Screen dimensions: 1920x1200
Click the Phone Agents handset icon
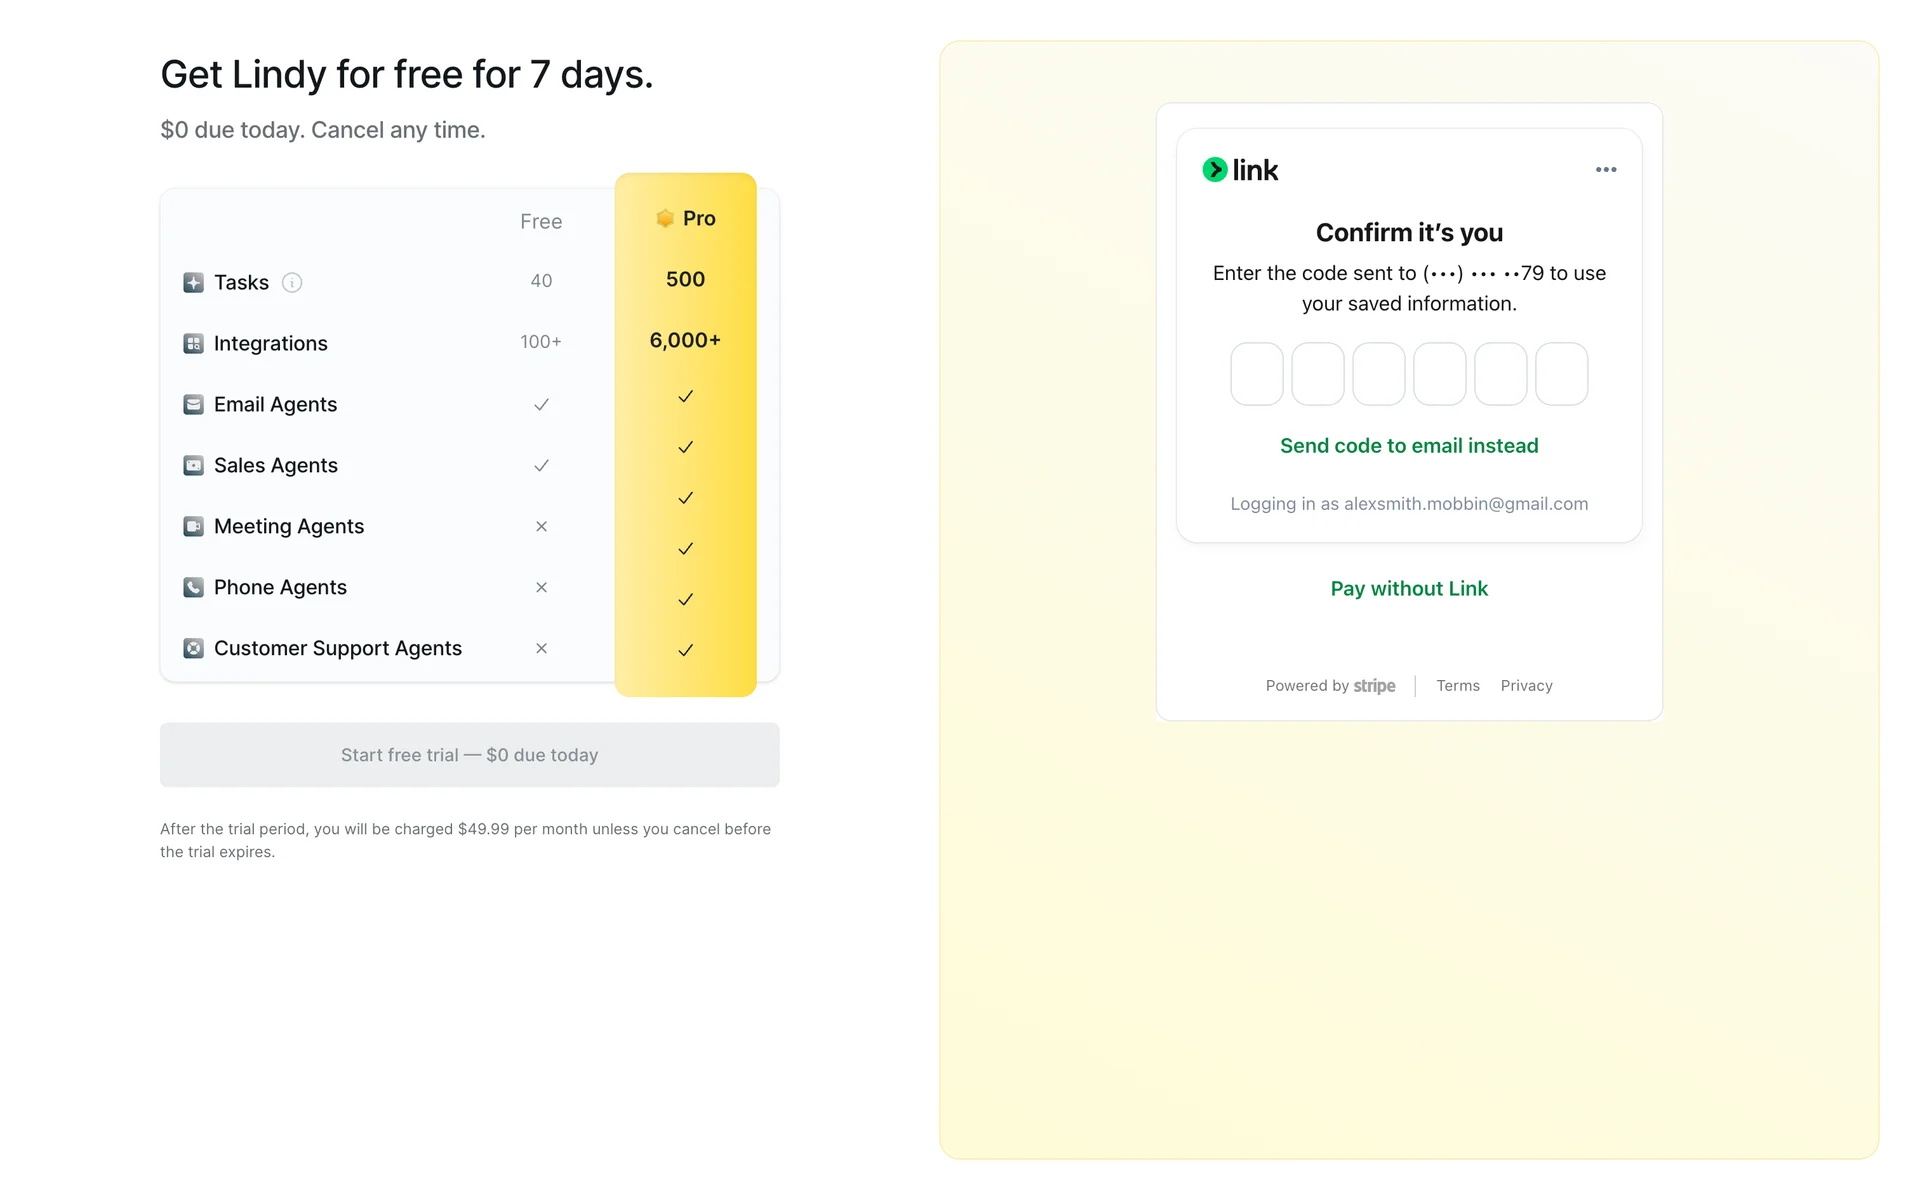(193, 588)
